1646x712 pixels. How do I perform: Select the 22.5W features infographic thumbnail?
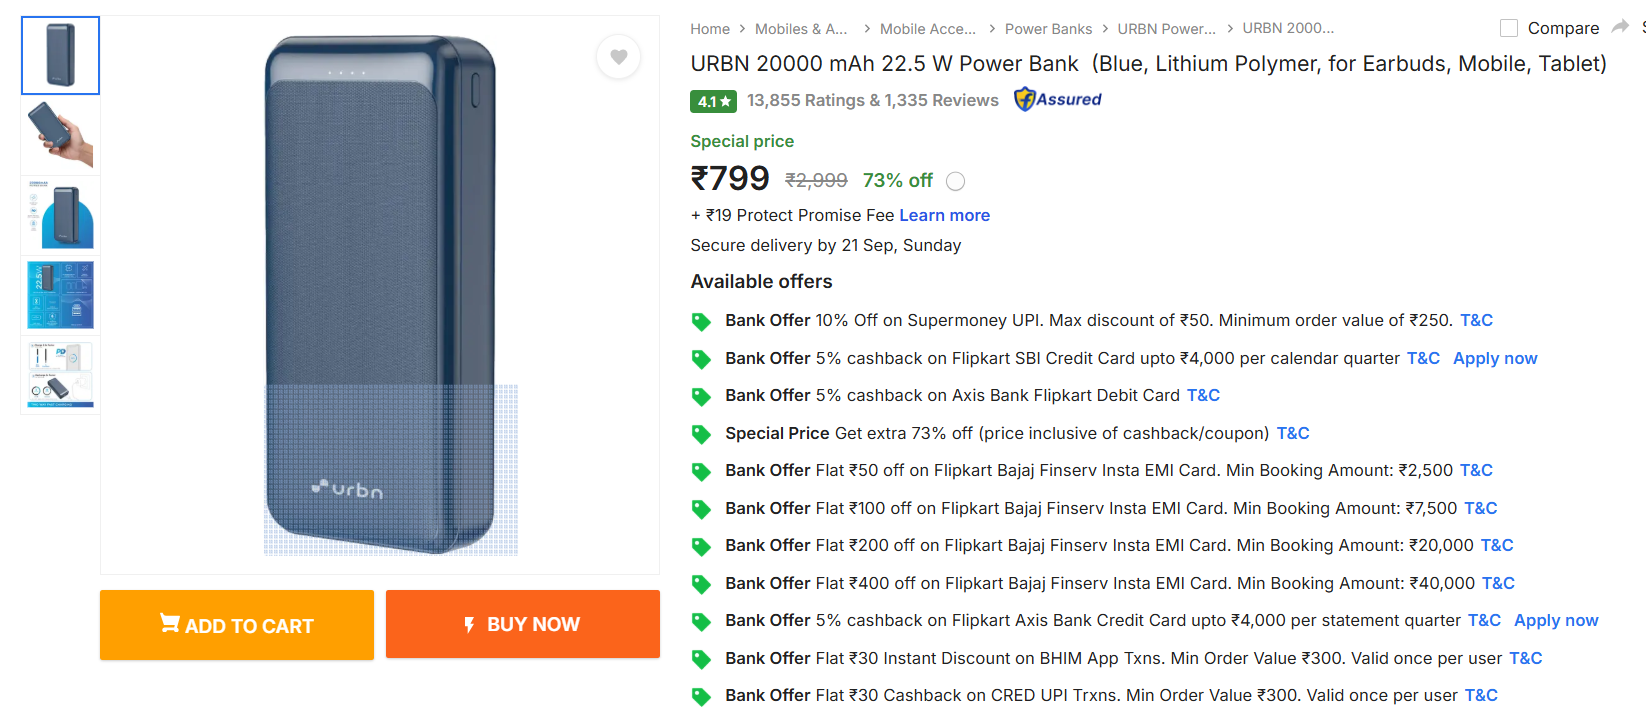pos(60,295)
